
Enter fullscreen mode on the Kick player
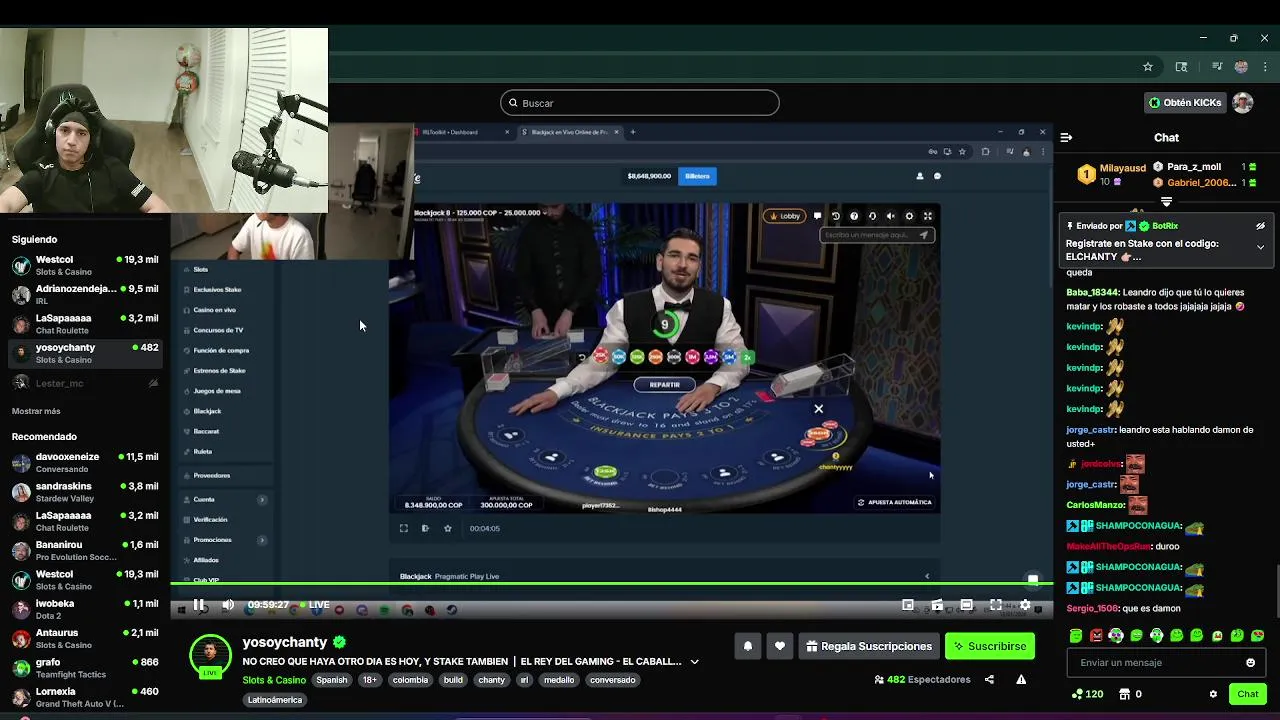point(996,605)
